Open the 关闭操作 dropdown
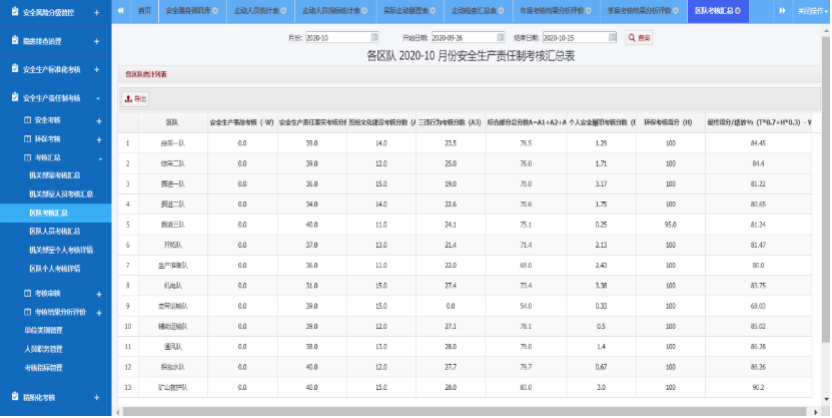This screenshot has height=418, width=832. pyautogui.click(x=812, y=11)
